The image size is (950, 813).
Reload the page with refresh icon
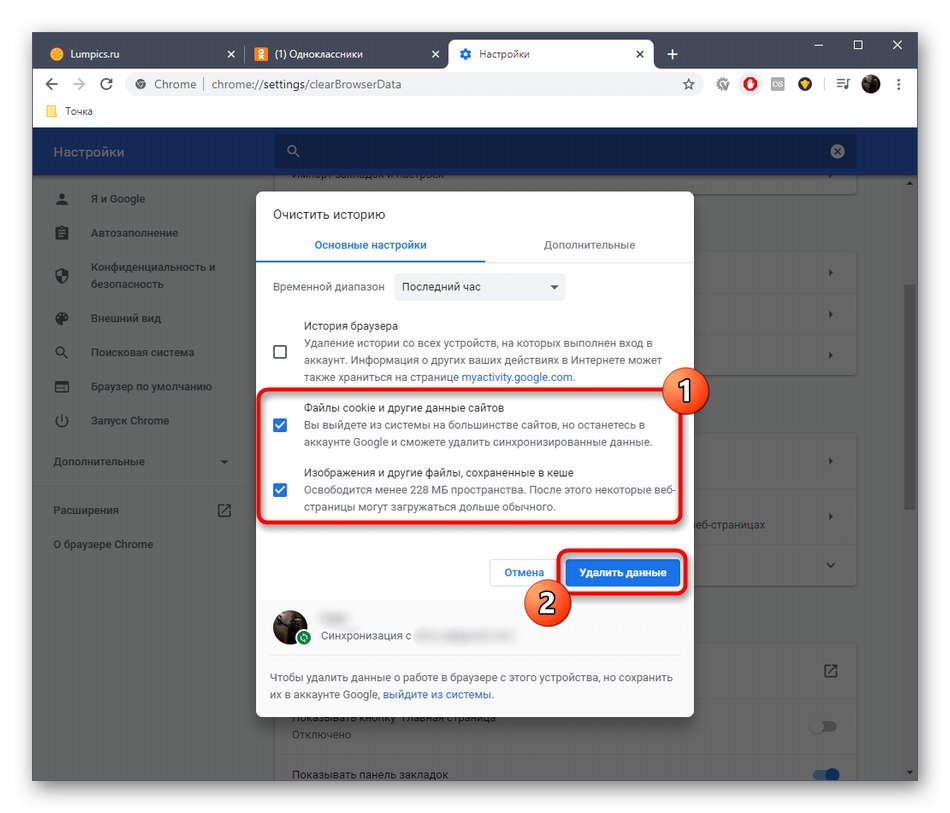(x=107, y=84)
